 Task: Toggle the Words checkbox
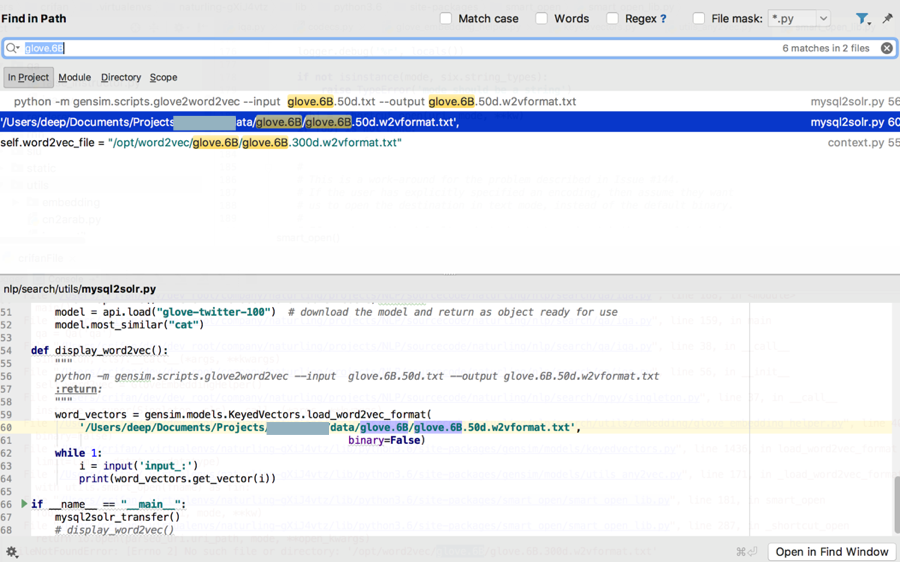pos(541,19)
